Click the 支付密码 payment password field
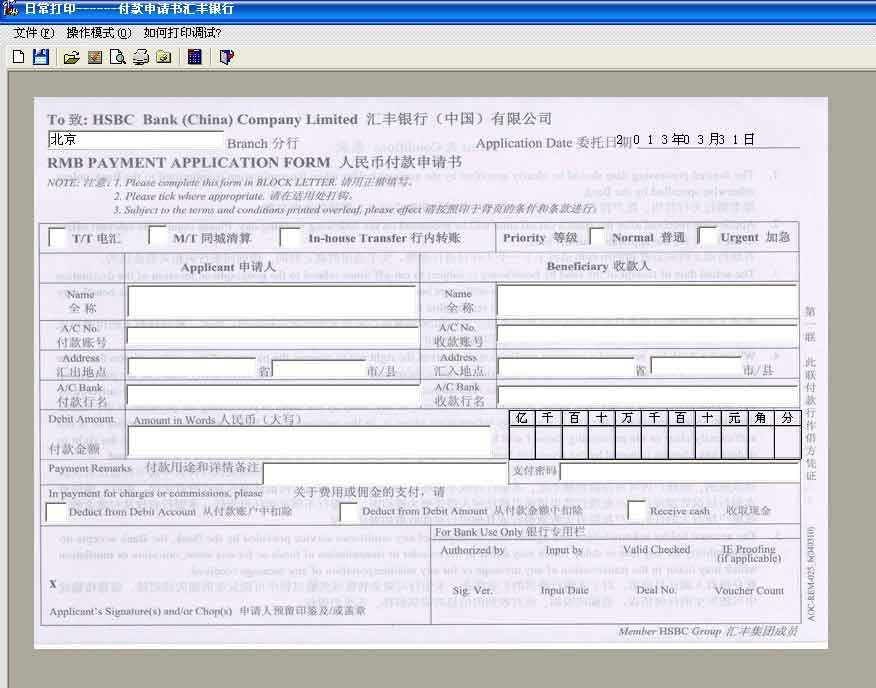 pyautogui.click(x=679, y=472)
